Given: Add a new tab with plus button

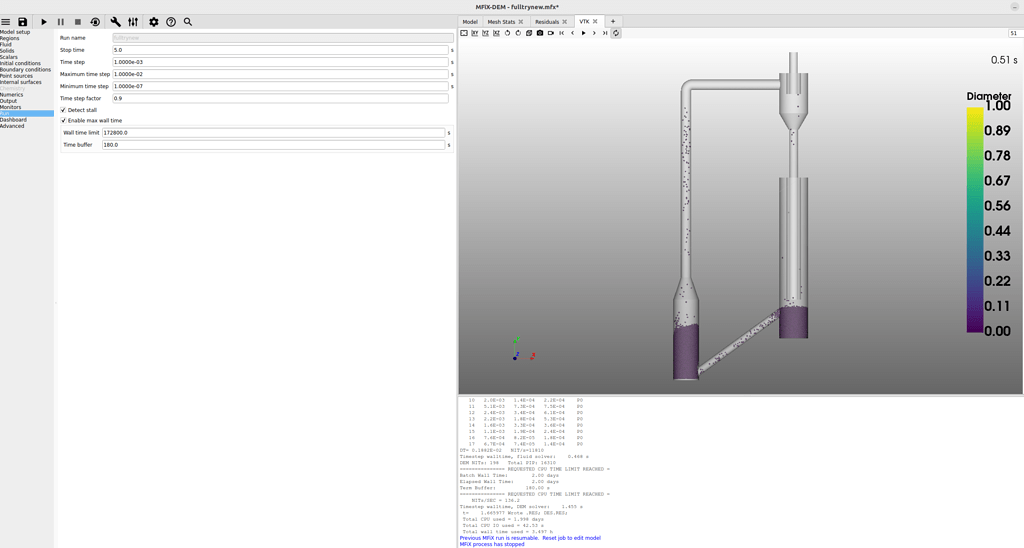Looking at the screenshot, I should tap(613, 21).
